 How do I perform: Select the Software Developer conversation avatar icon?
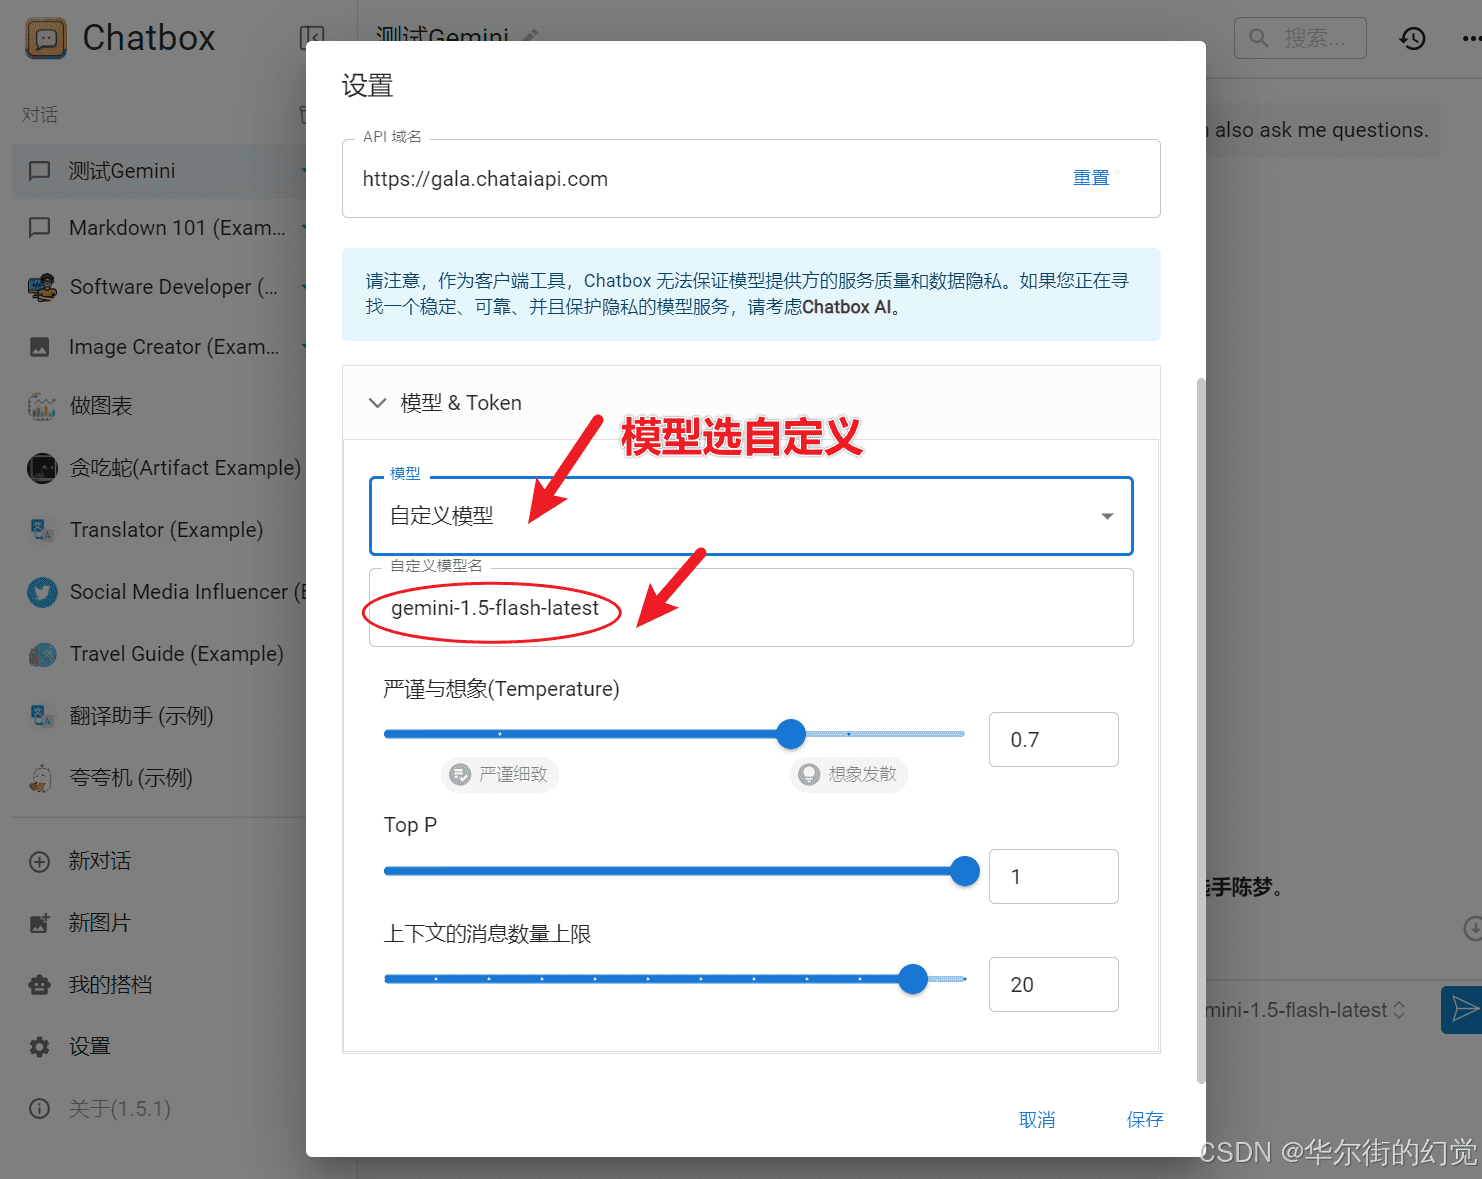41,287
